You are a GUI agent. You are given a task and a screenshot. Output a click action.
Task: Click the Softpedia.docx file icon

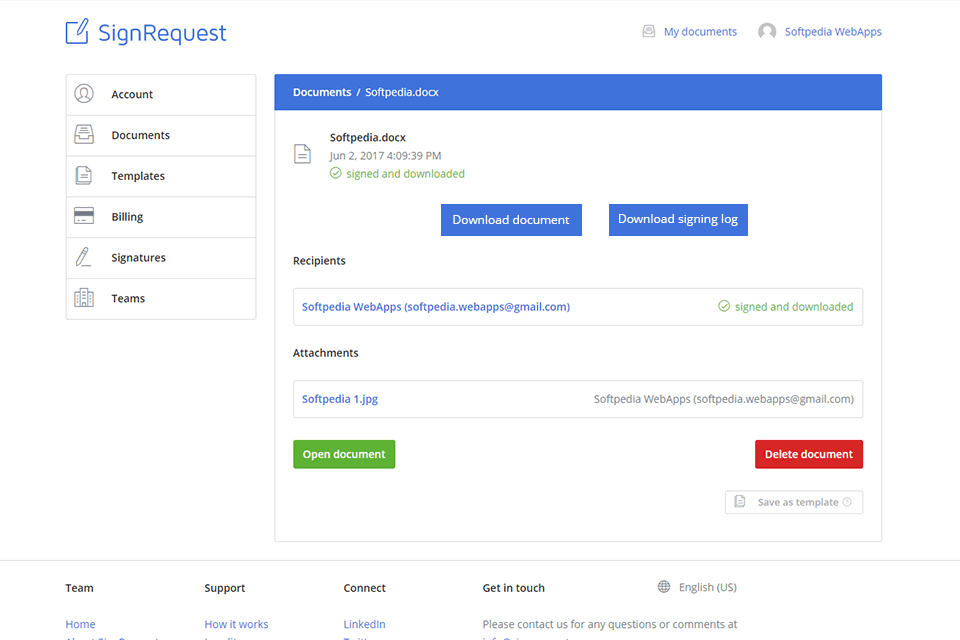(302, 154)
